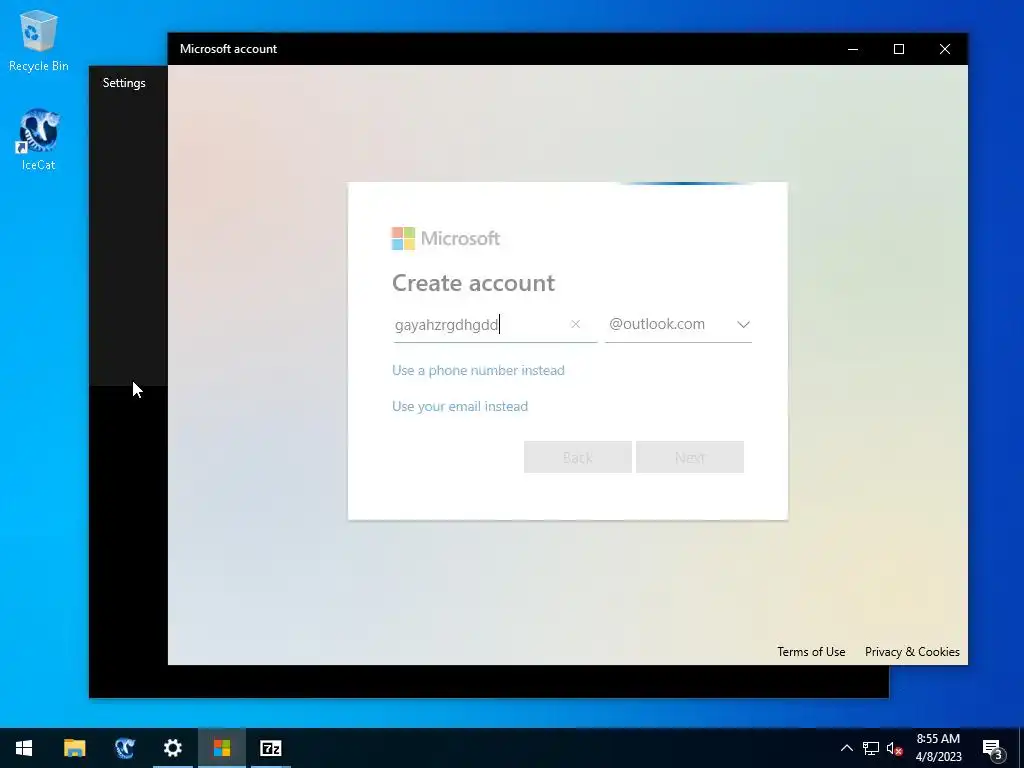This screenshot has width=1024, height=768.
Task: Click the Next button
Action: tap(690, 457)
